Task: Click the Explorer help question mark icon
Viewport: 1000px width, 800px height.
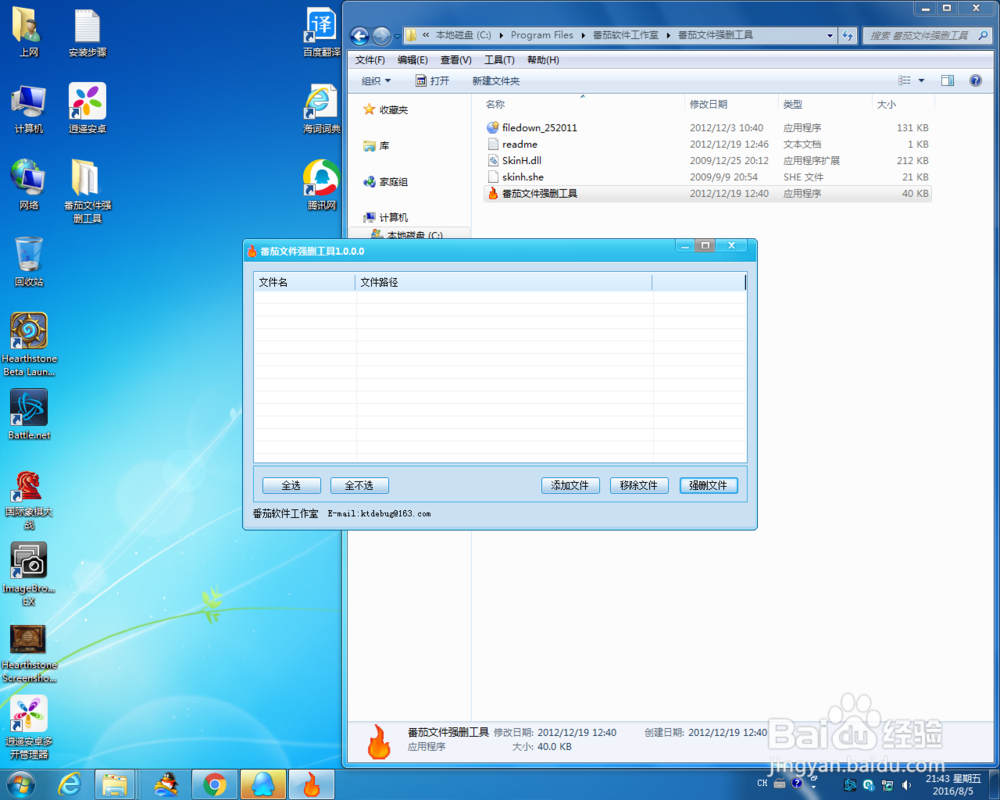Action: click(x=975, y=80)
